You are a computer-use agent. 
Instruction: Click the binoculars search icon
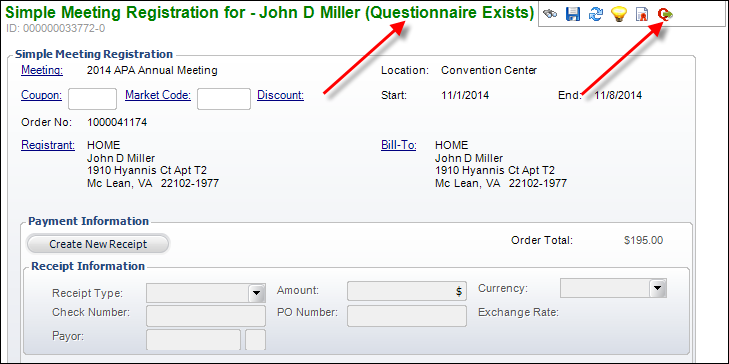[x=550, y=14]
